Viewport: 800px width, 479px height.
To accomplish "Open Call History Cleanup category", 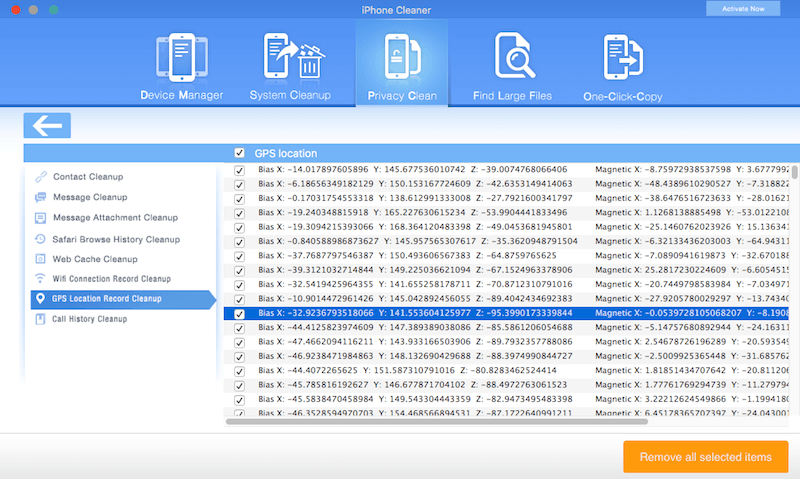I will [x=90, y=319].
